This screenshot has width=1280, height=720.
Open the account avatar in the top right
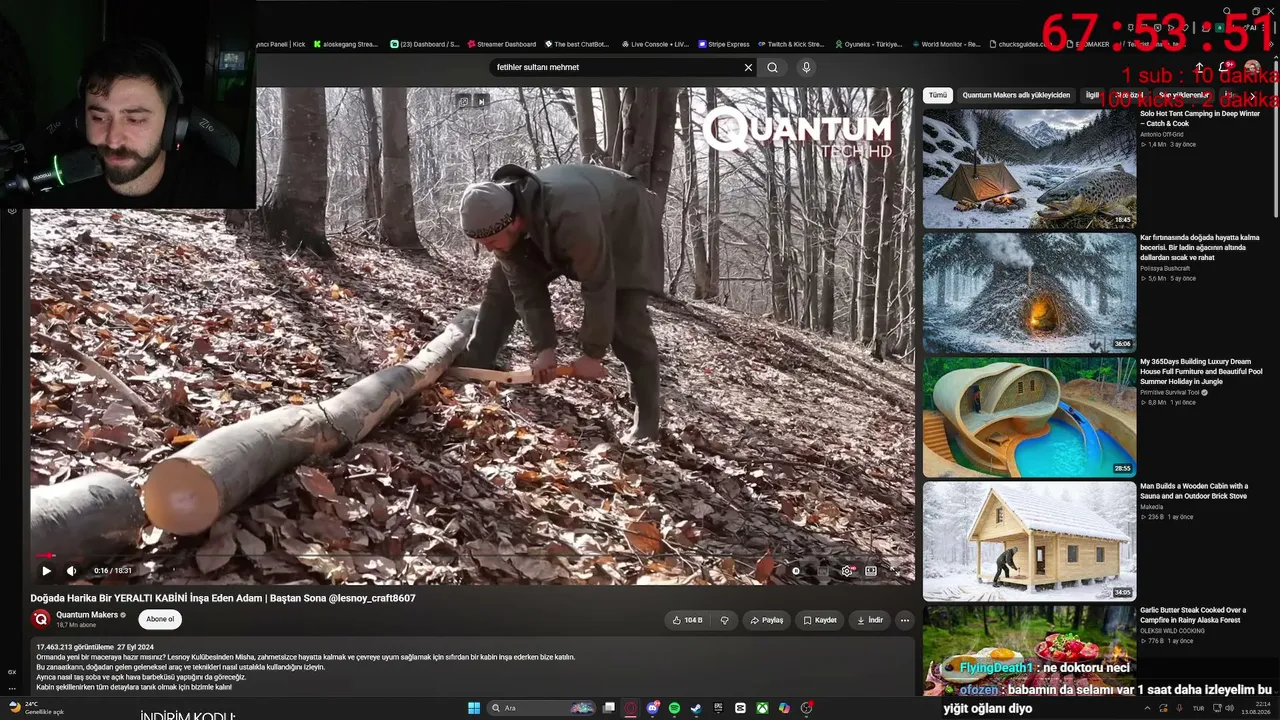pos(1252,67)
